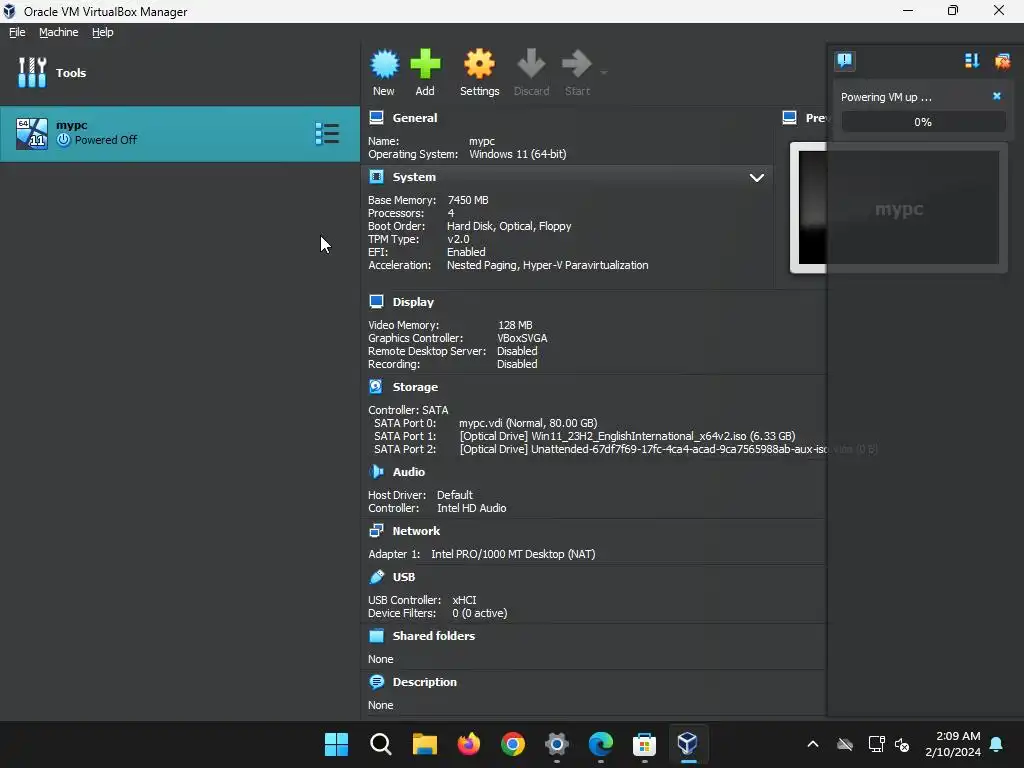The image size is (1024, 768).
Task: Click the Win11_23H2 ISO optical drive entry
Action: click(628, 436)
